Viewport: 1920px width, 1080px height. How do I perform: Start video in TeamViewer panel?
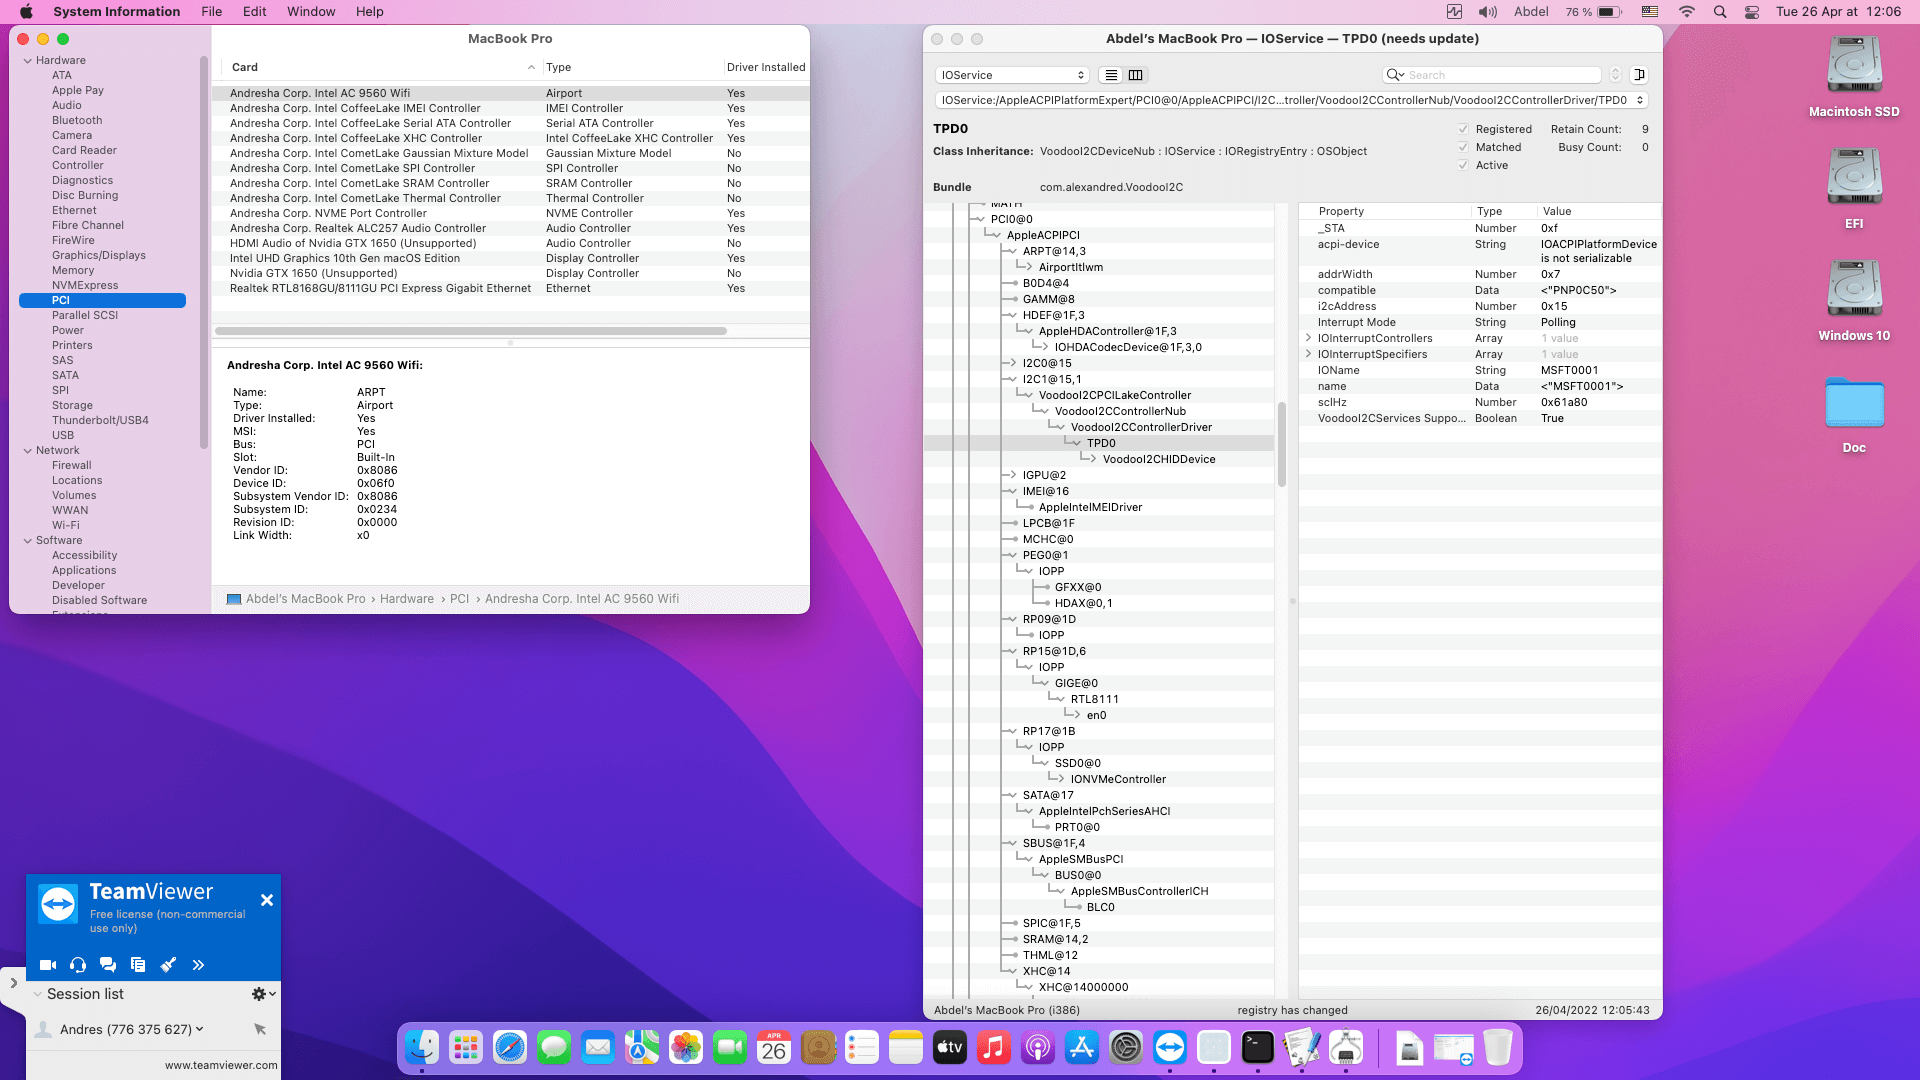(47, 965)
